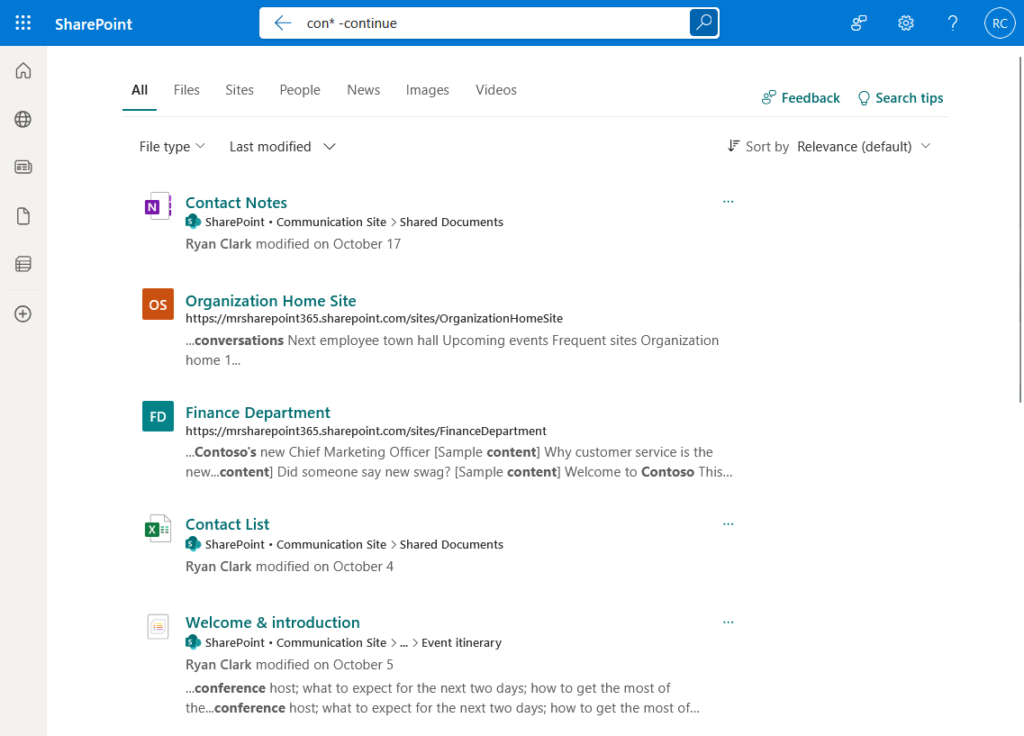
Task: Click Communication Site under Welcome & introduction
Action: pyautogui.click(x=331, y=643)
